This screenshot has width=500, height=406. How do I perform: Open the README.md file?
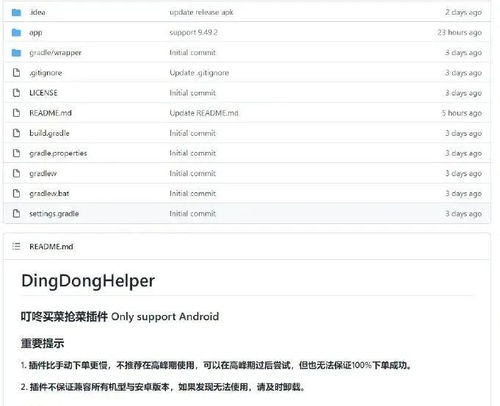point(50,113)
